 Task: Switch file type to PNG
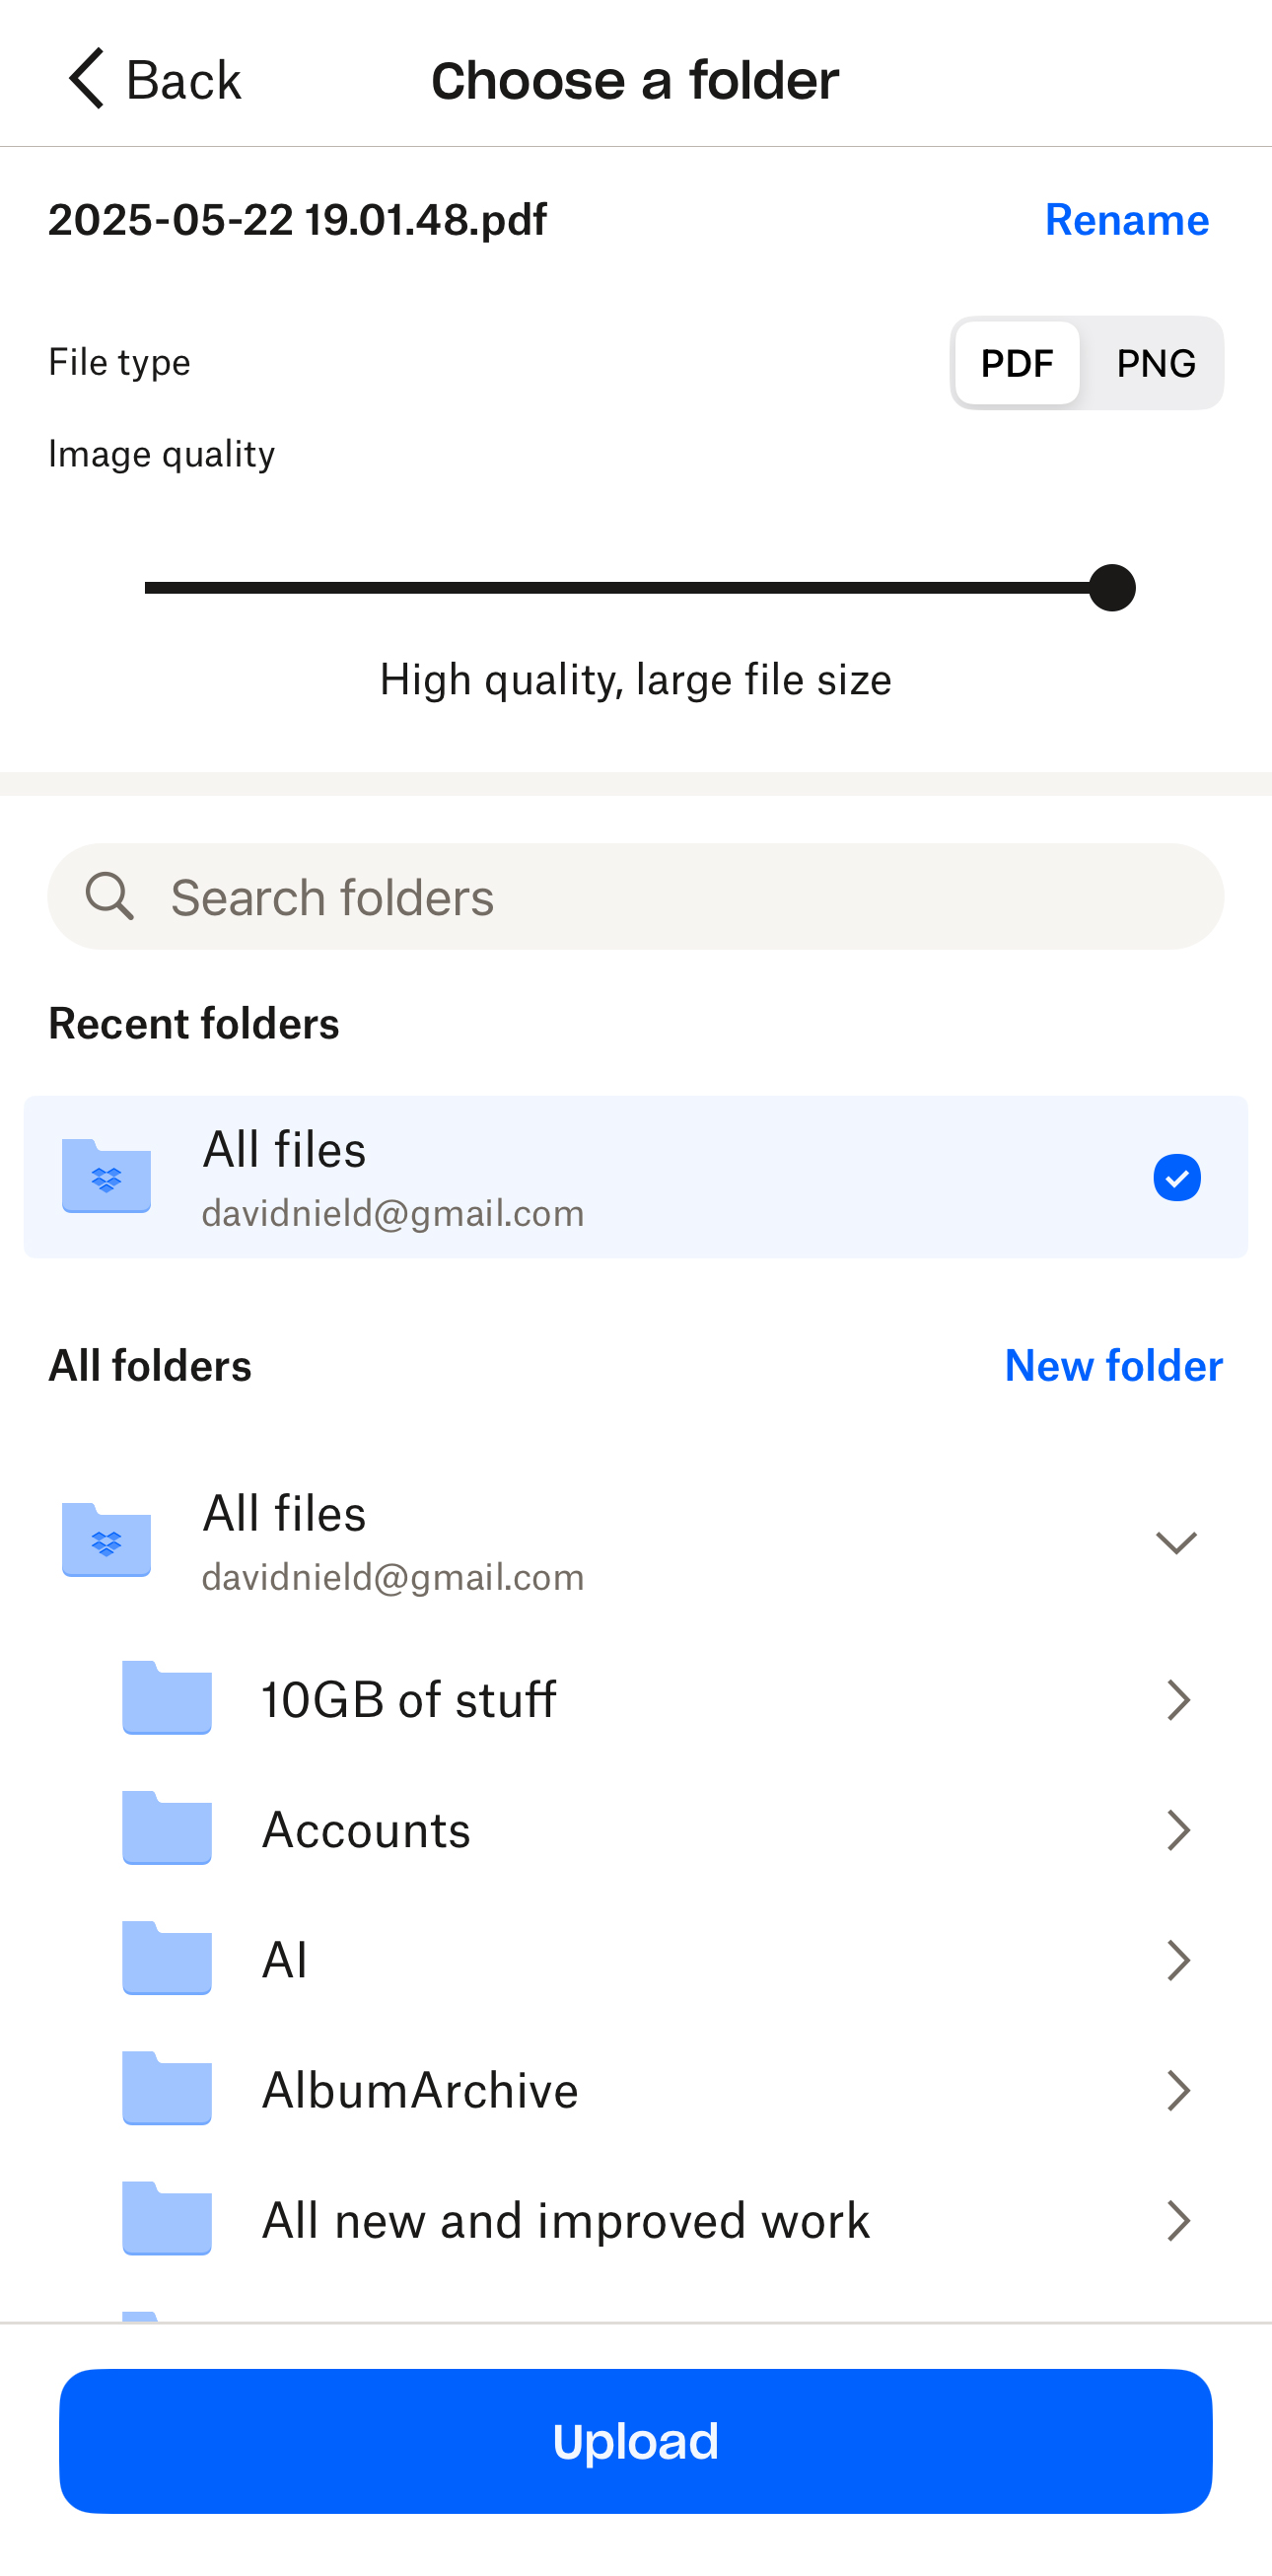1155,363
